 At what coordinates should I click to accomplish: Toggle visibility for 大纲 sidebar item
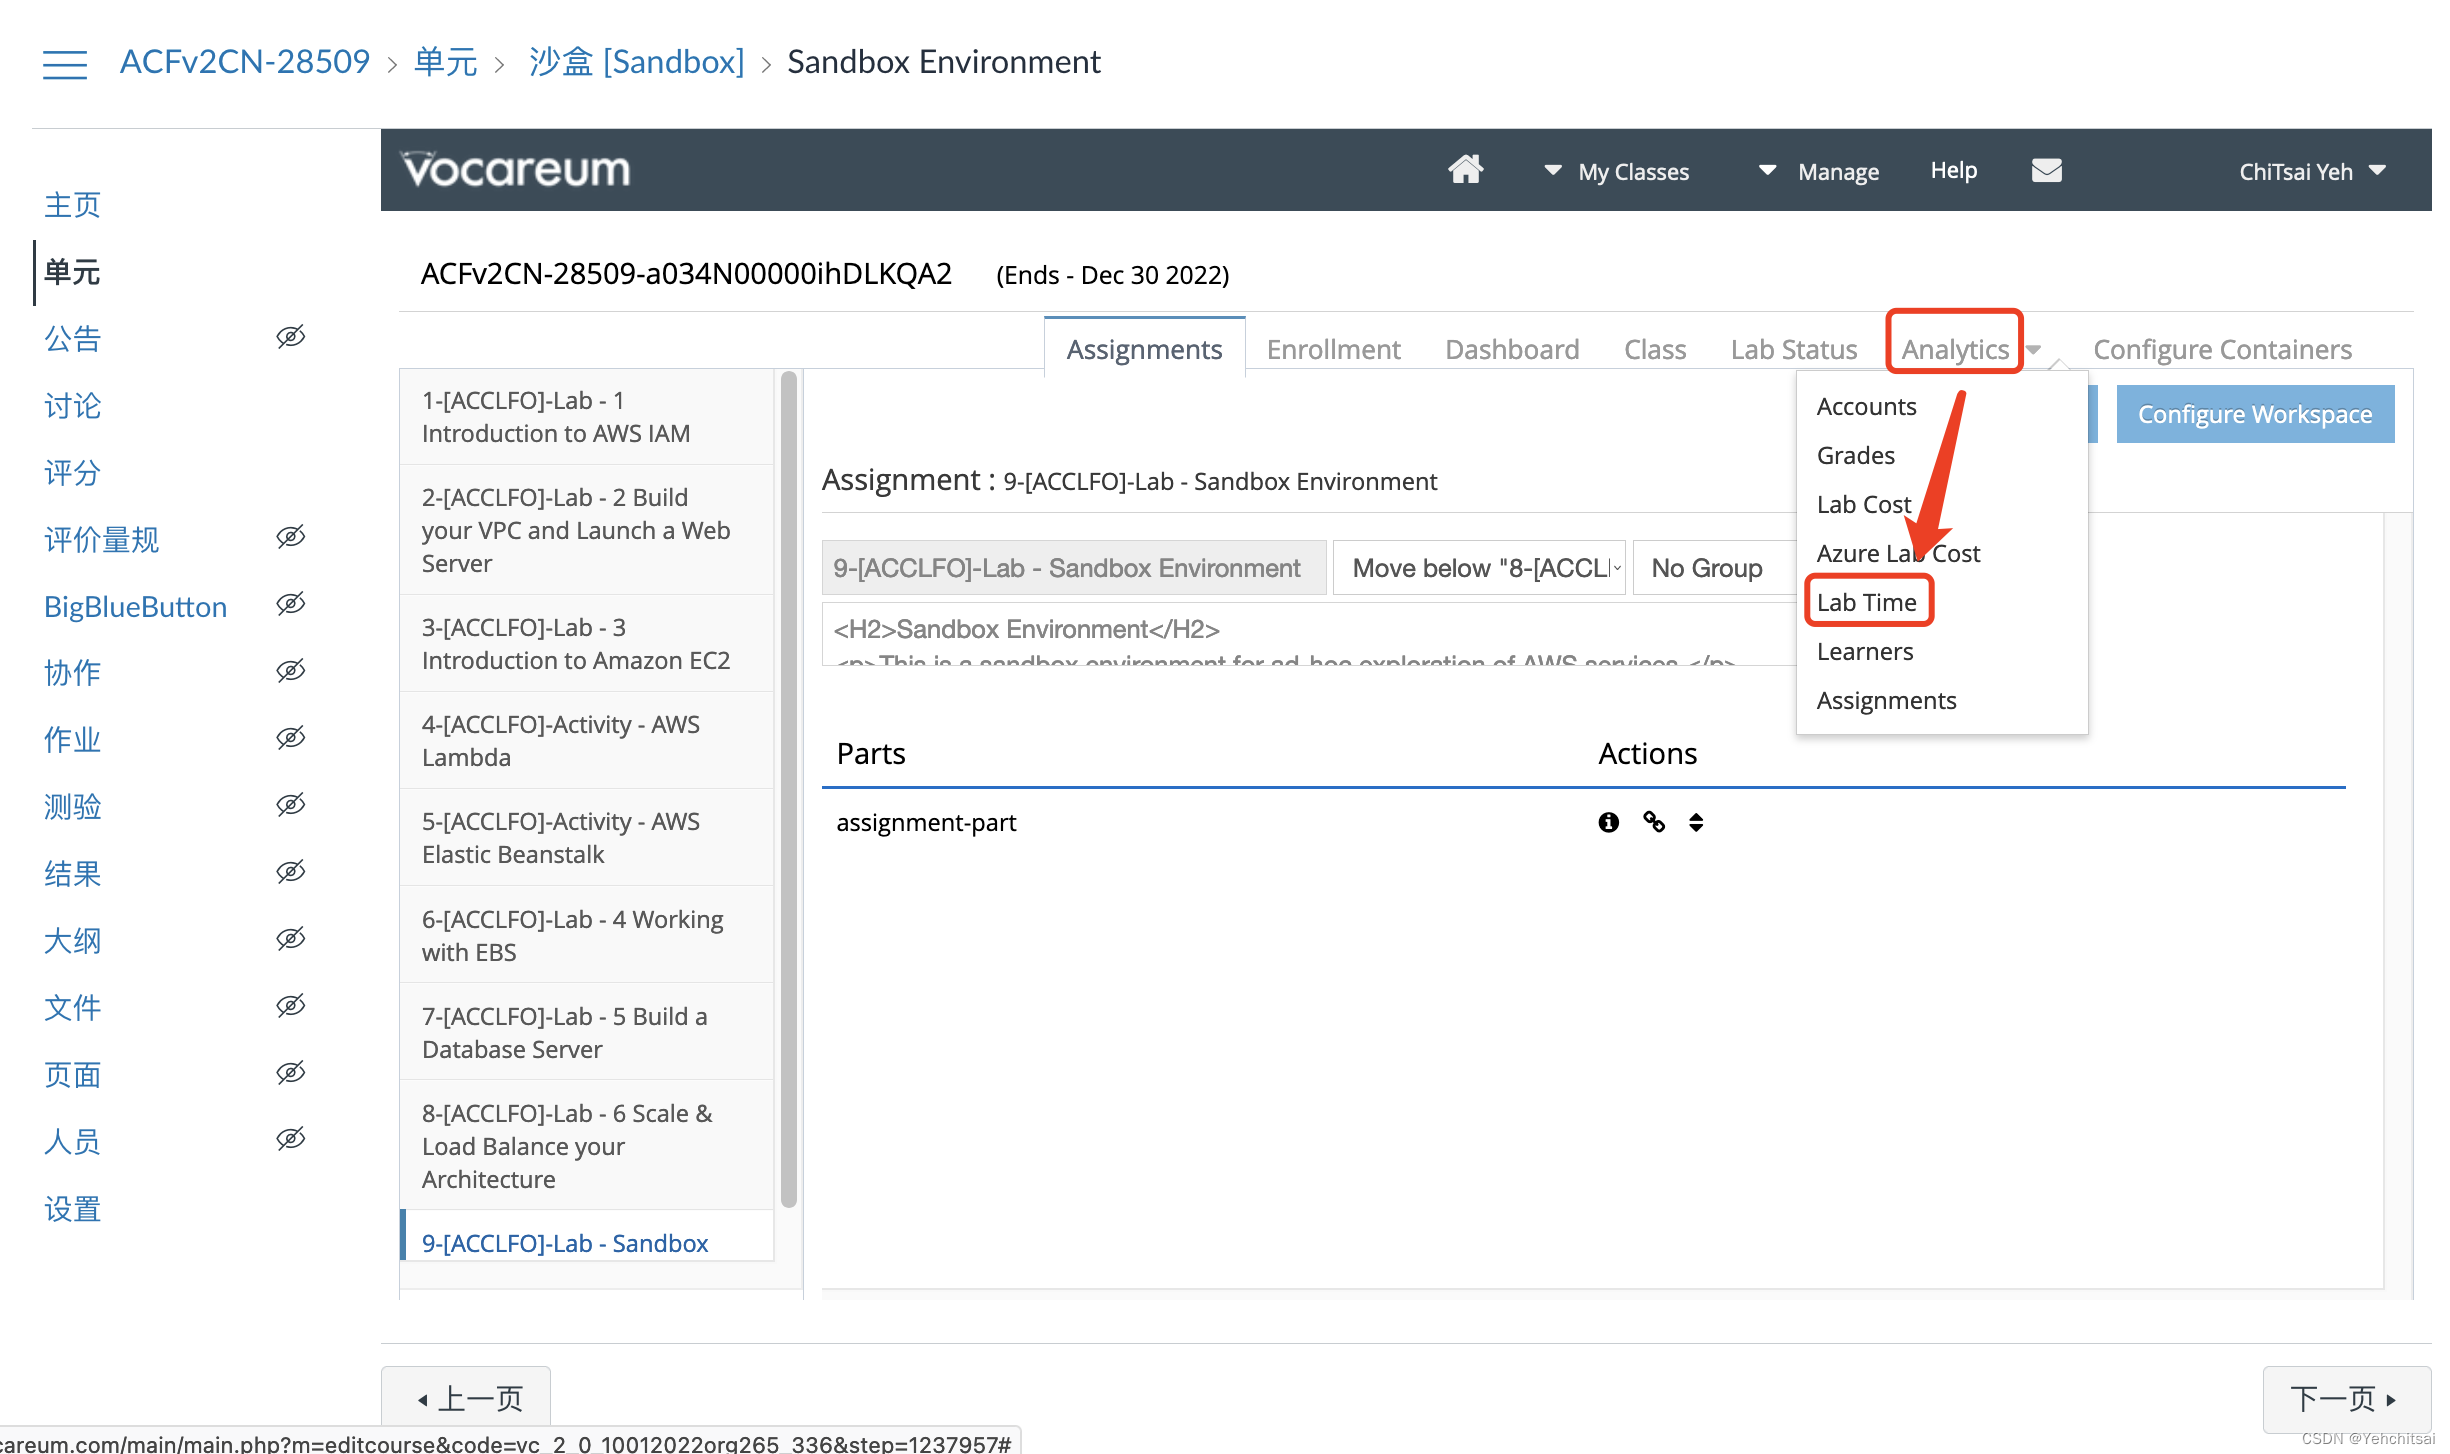(292, 938)
